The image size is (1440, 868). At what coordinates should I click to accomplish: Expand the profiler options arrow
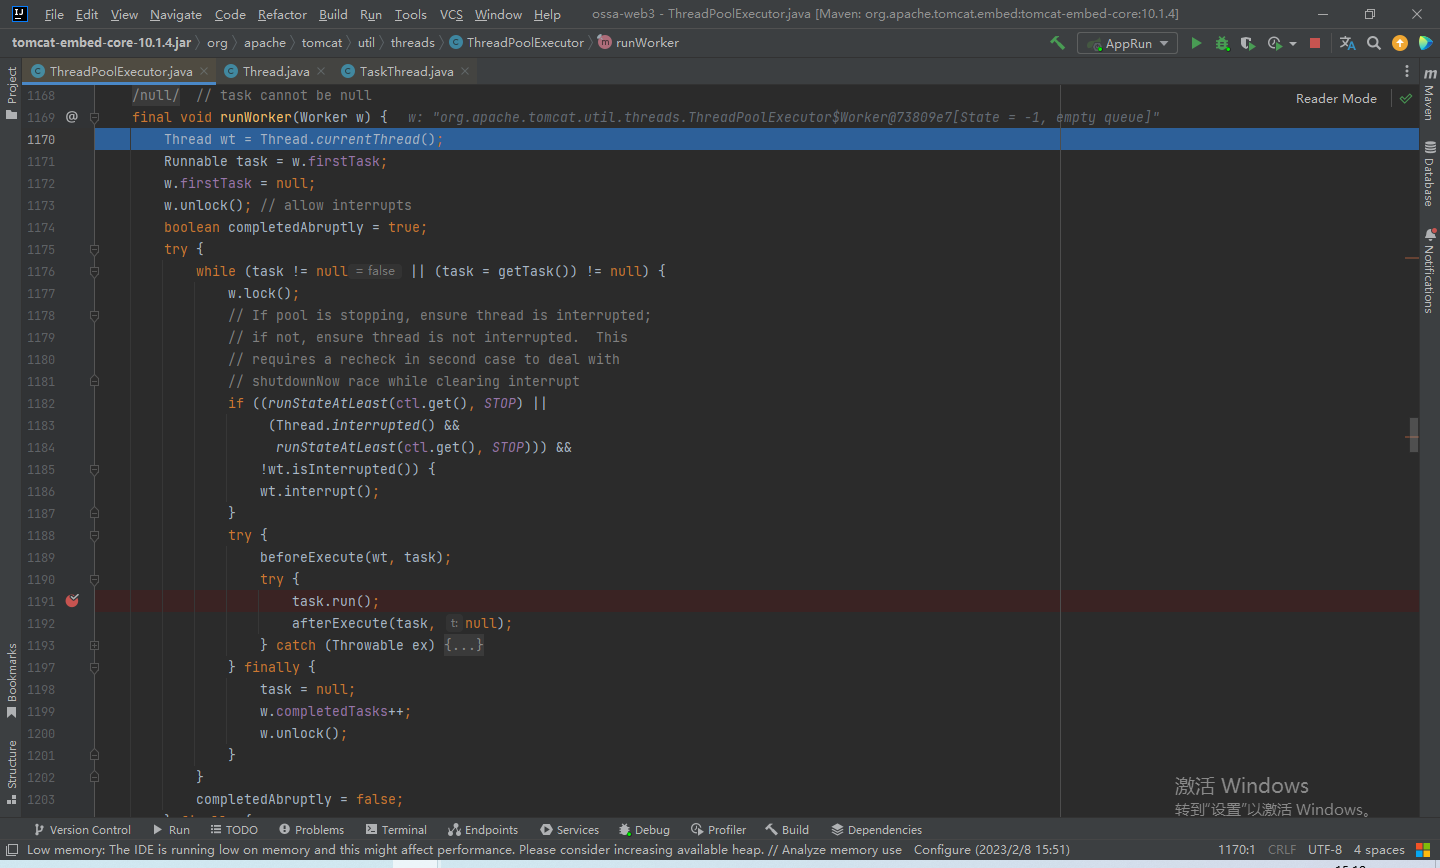[x=1293, y=44]
